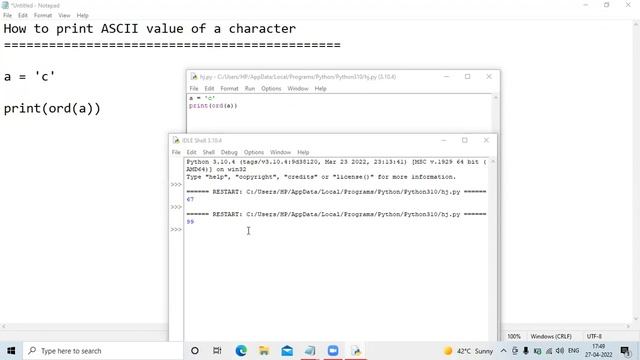The image size is (640, 360).
Task: Click the output value 99 in IDLE Shell
Action: [x=190, y=222]
